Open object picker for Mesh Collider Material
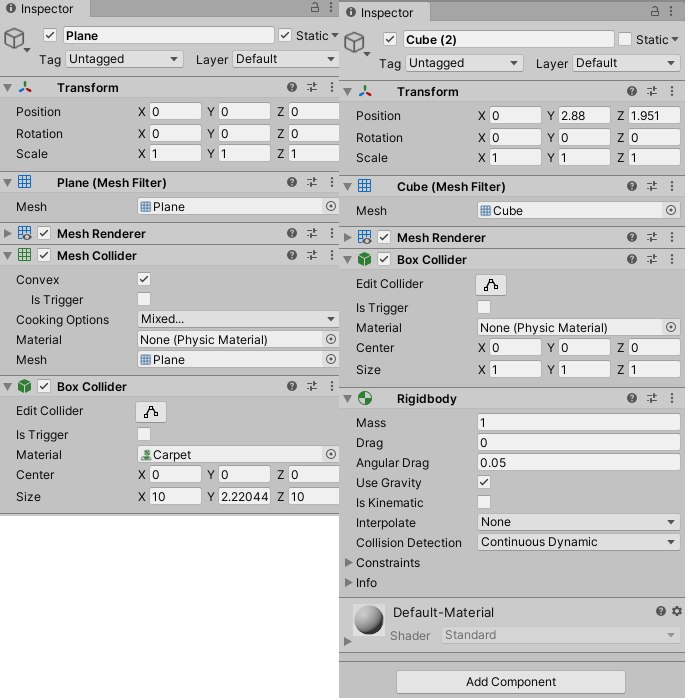Screen dimensions: 689x699 [331, 339]
